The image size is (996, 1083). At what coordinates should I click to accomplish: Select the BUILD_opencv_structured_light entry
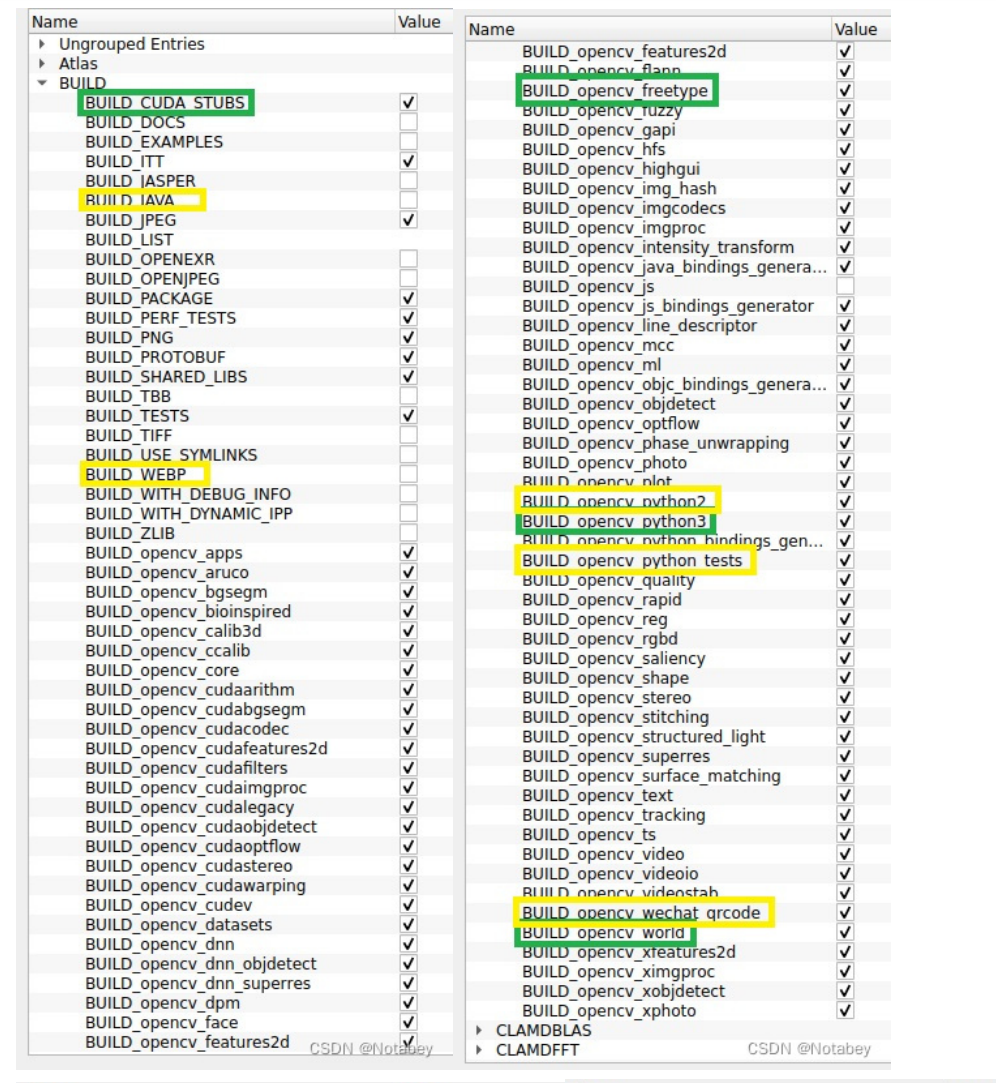644,737
